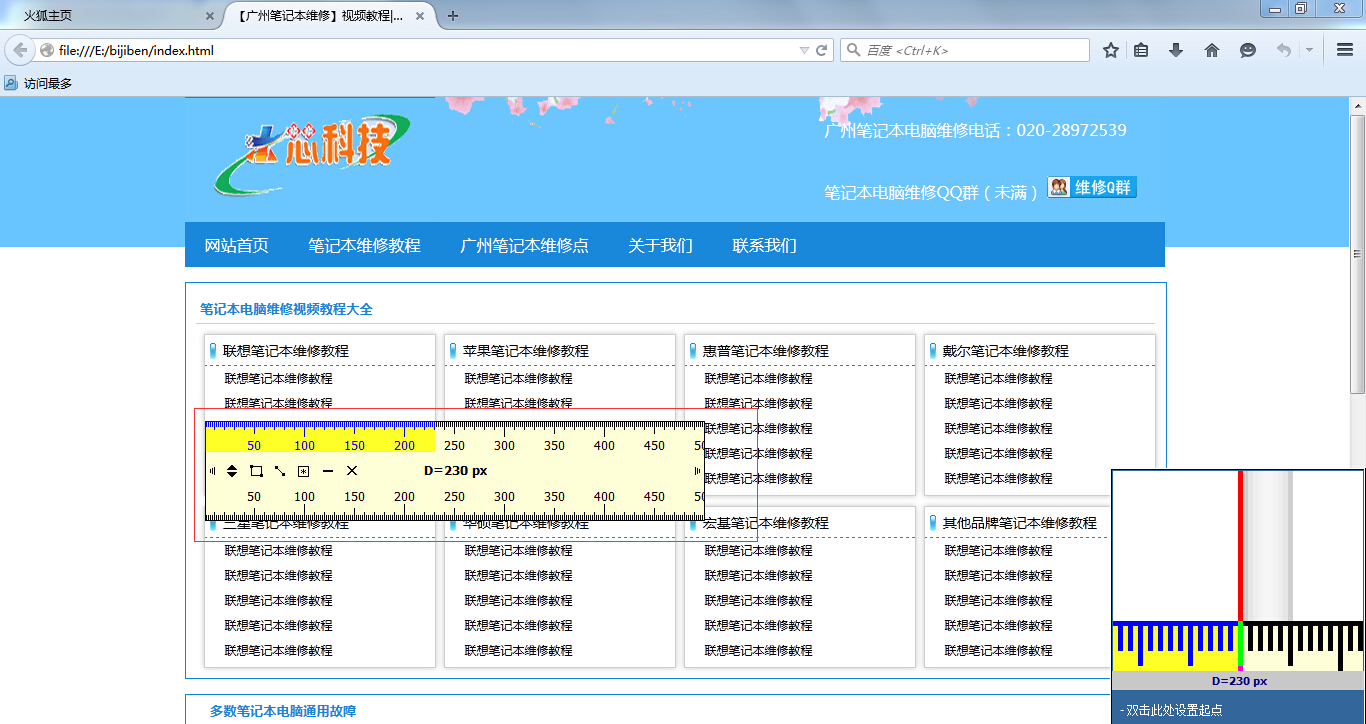Image resolution: width=1366 pixels, height=724 pixels.
Task: Show bookmarks list icon in toolbar
Action: pyautogui.click(x=1141, y=50)
